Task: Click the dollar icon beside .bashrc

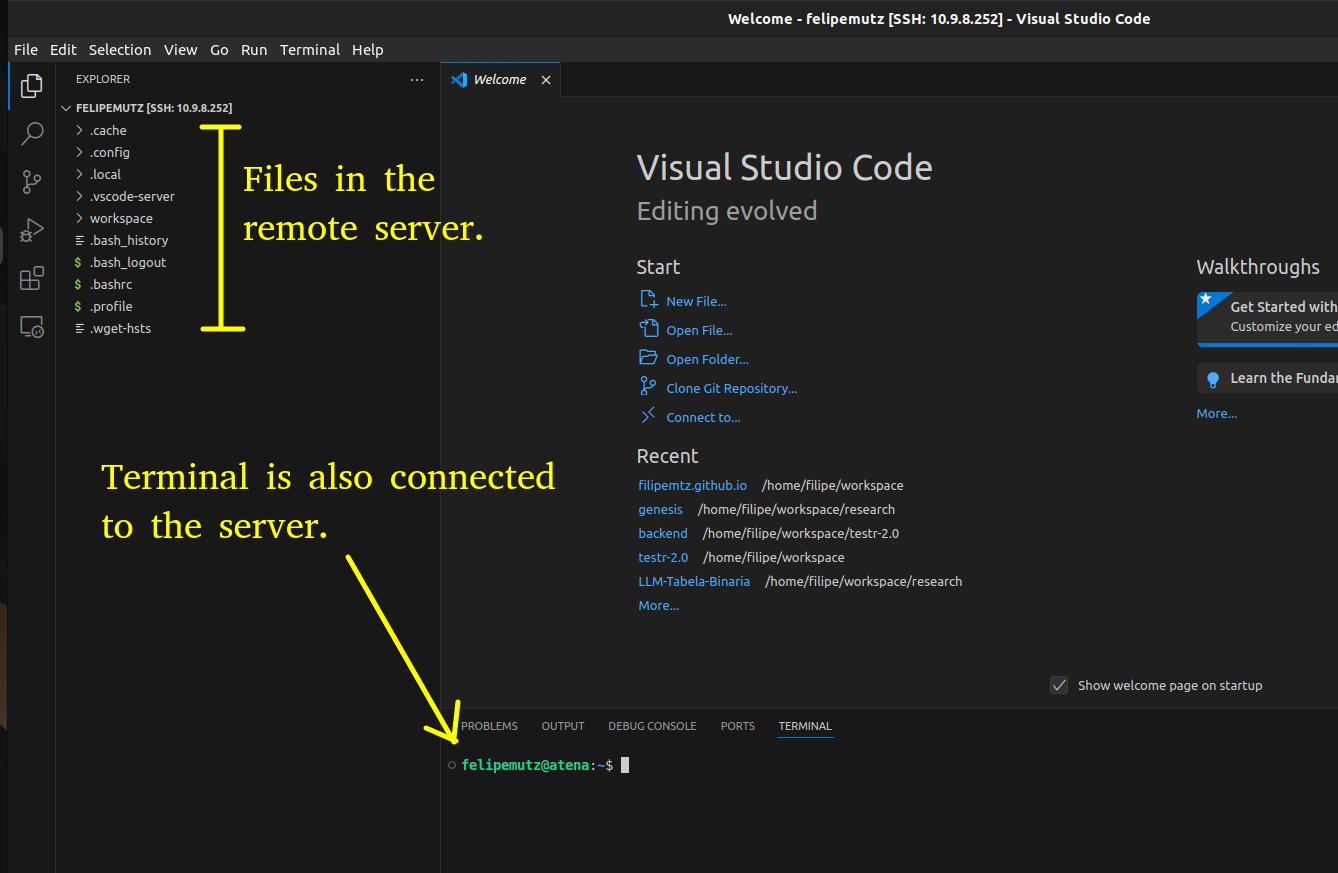Action: tap(78, 284)
